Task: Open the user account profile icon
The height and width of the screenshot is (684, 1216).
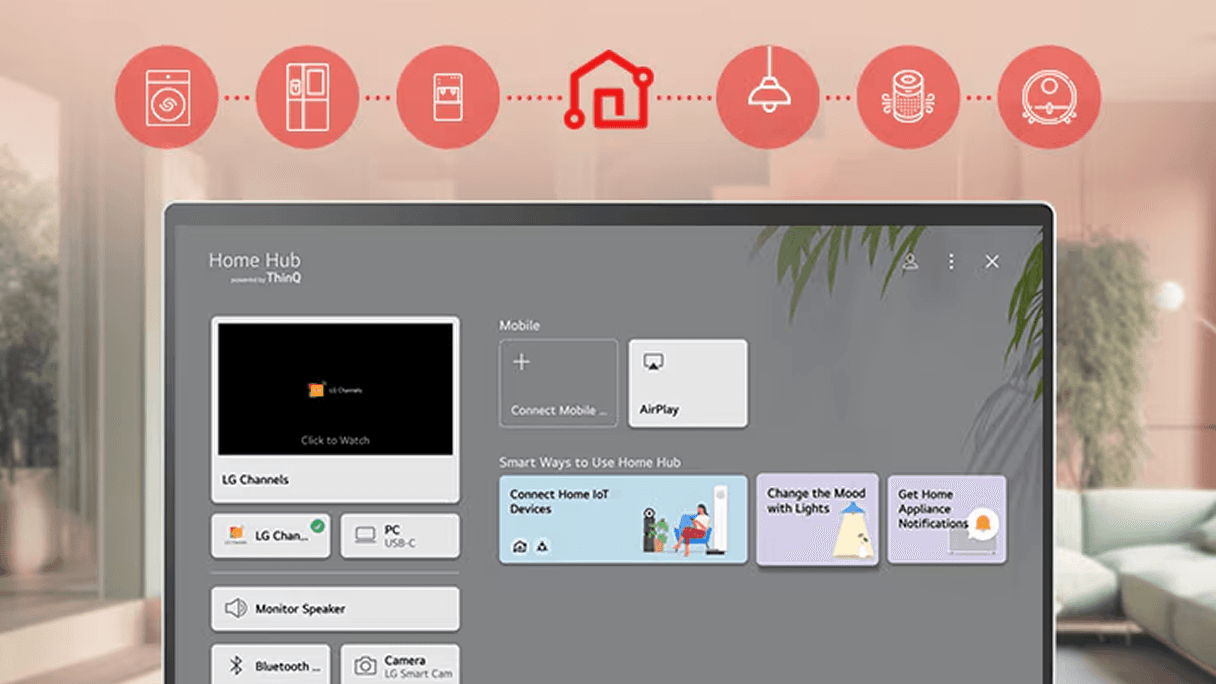Action: tap(910, 262)
